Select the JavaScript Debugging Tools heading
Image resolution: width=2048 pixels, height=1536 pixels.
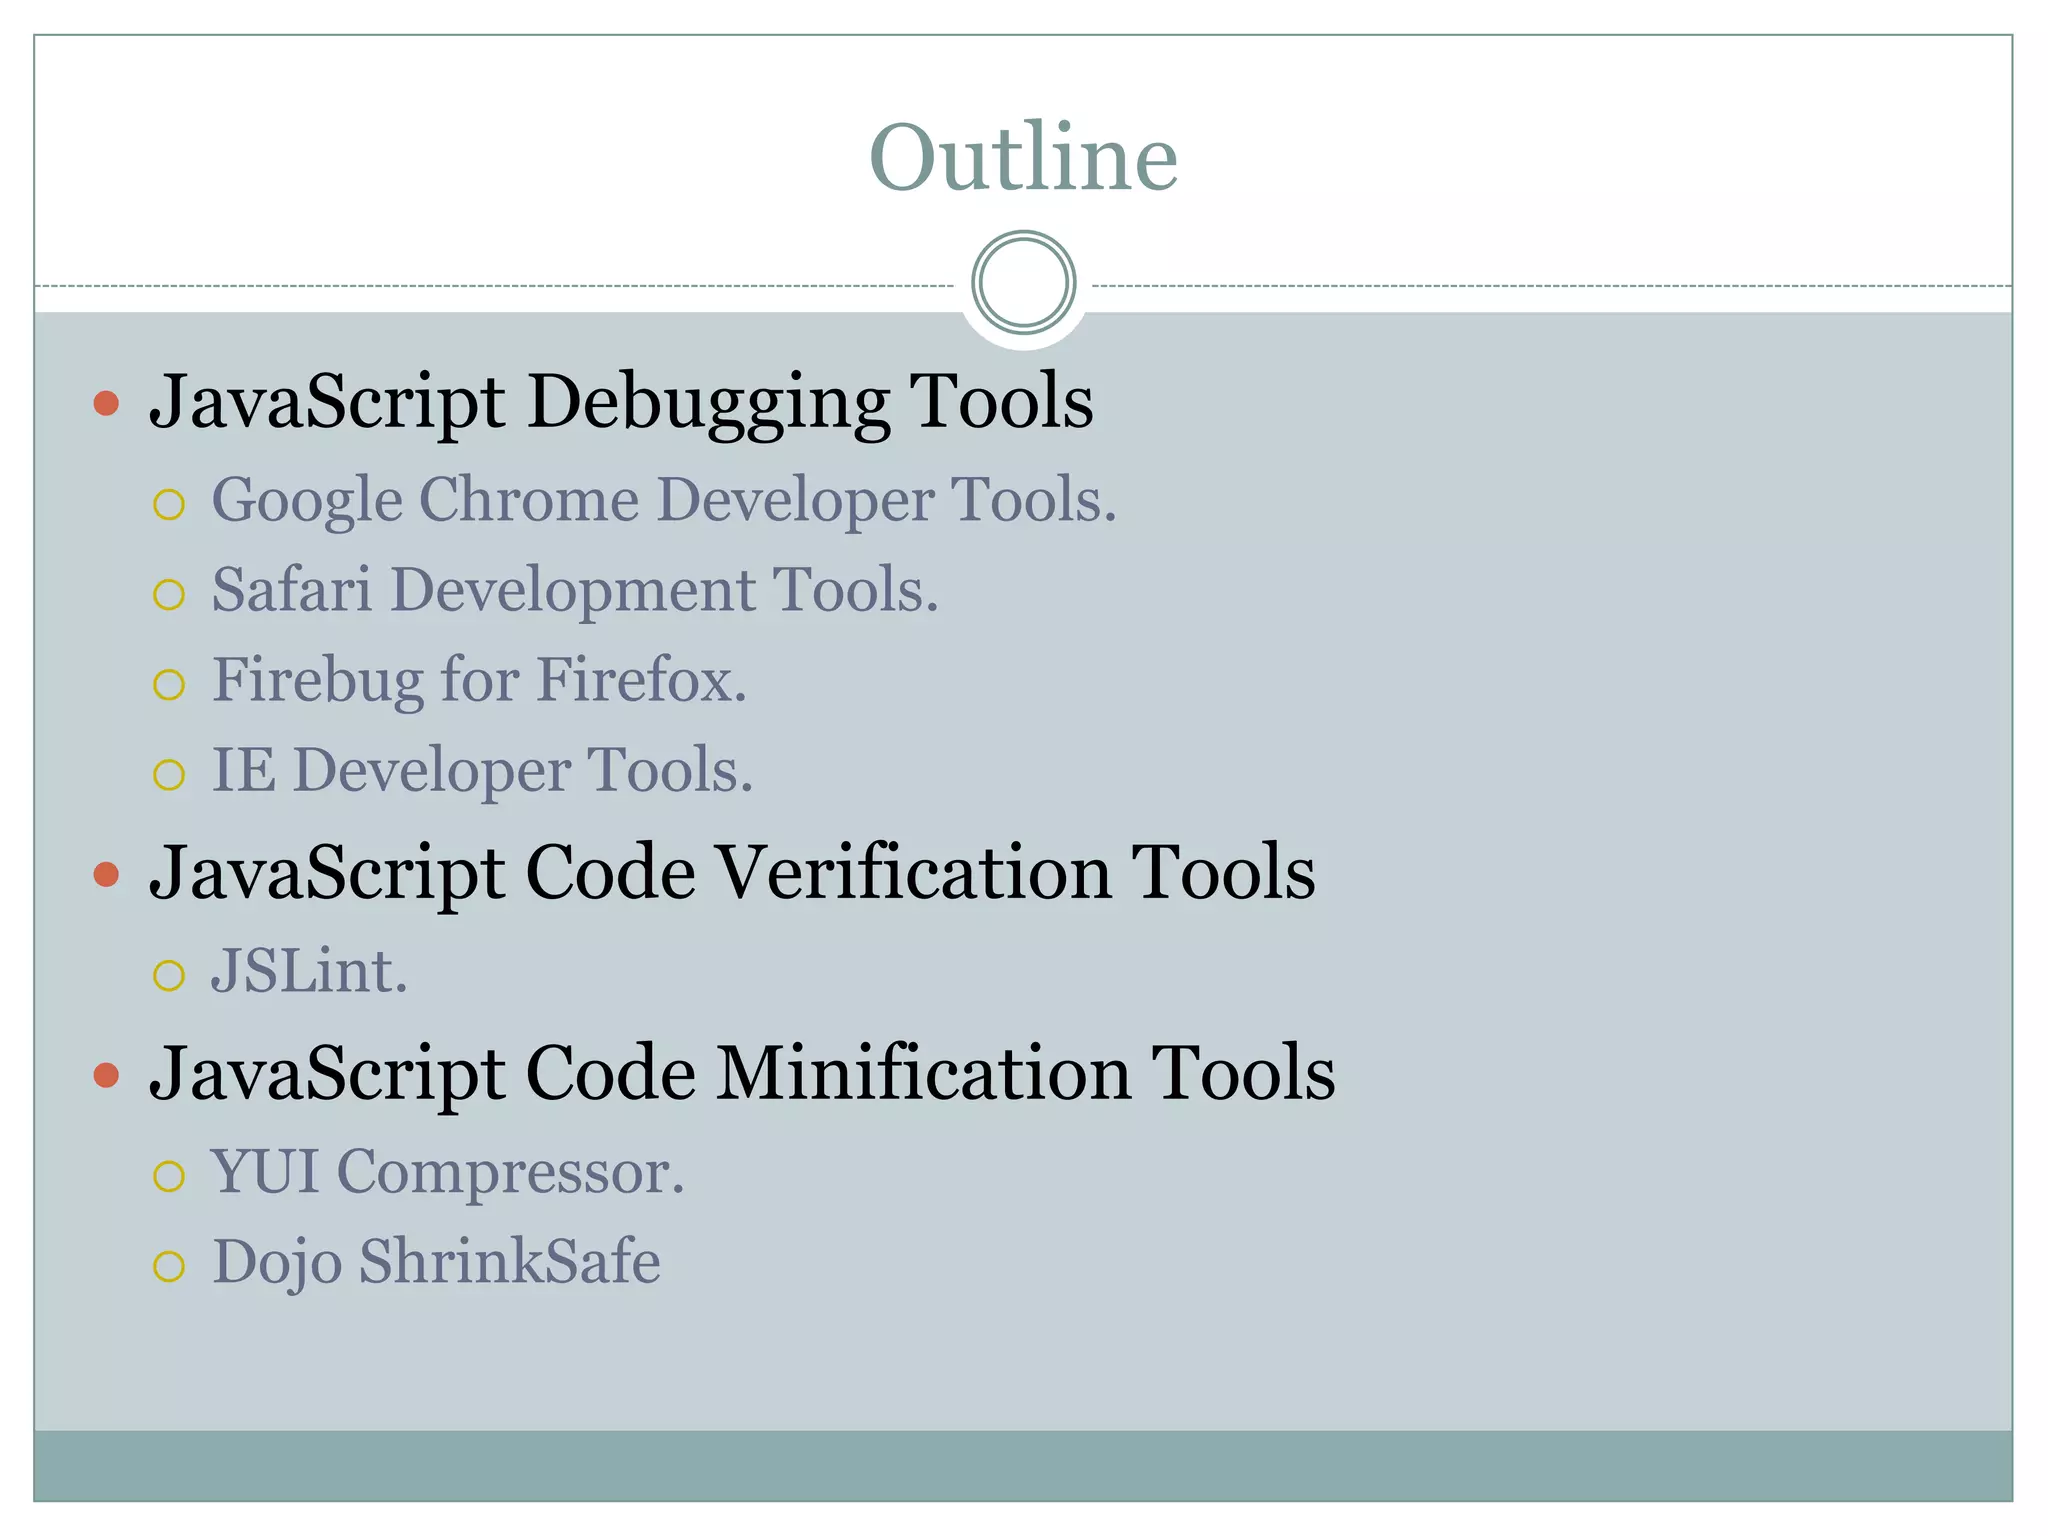click(x=620, y=402)
